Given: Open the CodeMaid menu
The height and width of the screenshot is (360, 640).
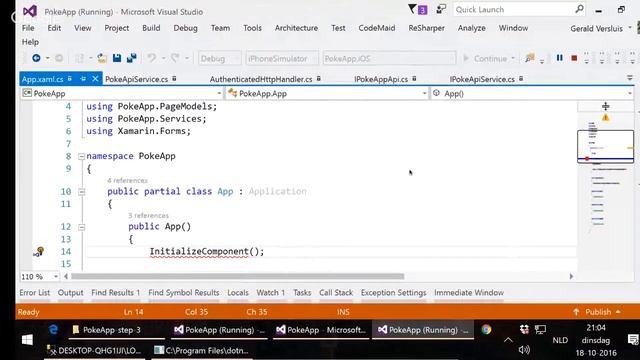Looking at the screenshot, I should click(377, 28).
